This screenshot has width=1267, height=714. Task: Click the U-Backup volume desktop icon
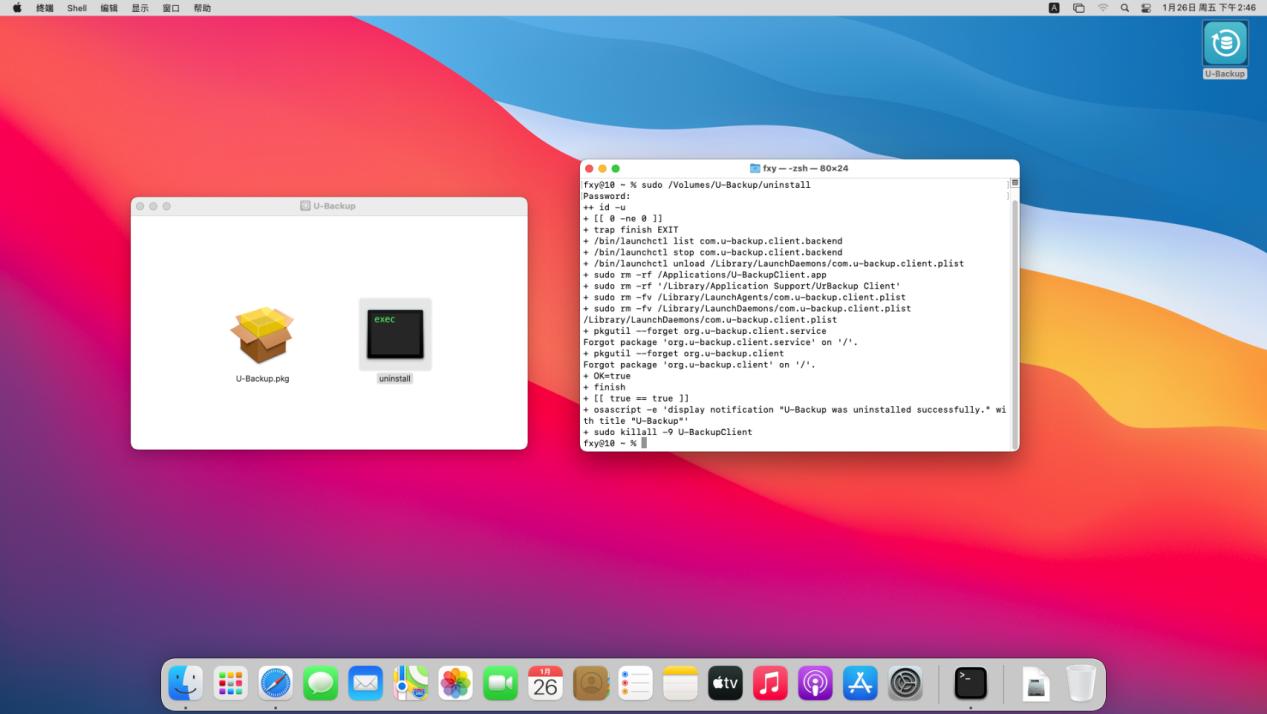coord(1224,44)
